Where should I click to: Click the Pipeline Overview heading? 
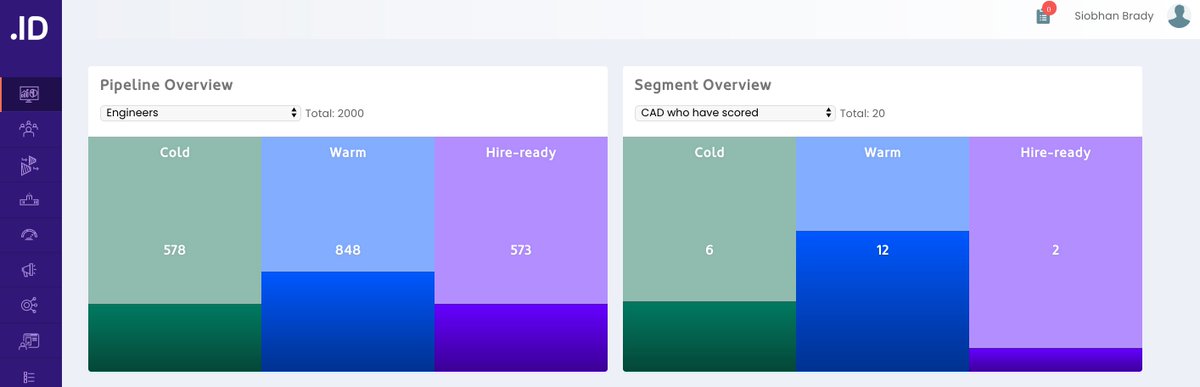166,85
